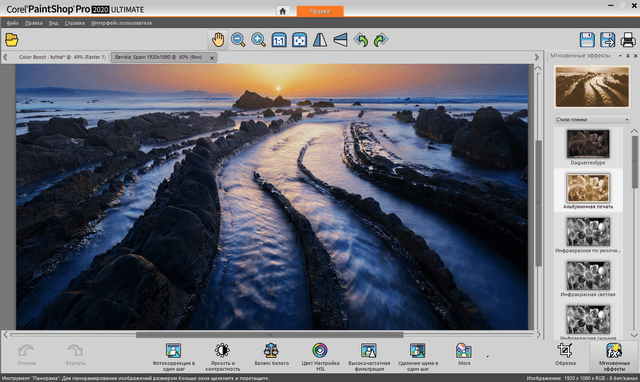
Task: Flip image vertically icon
Action: pos(340,40)
